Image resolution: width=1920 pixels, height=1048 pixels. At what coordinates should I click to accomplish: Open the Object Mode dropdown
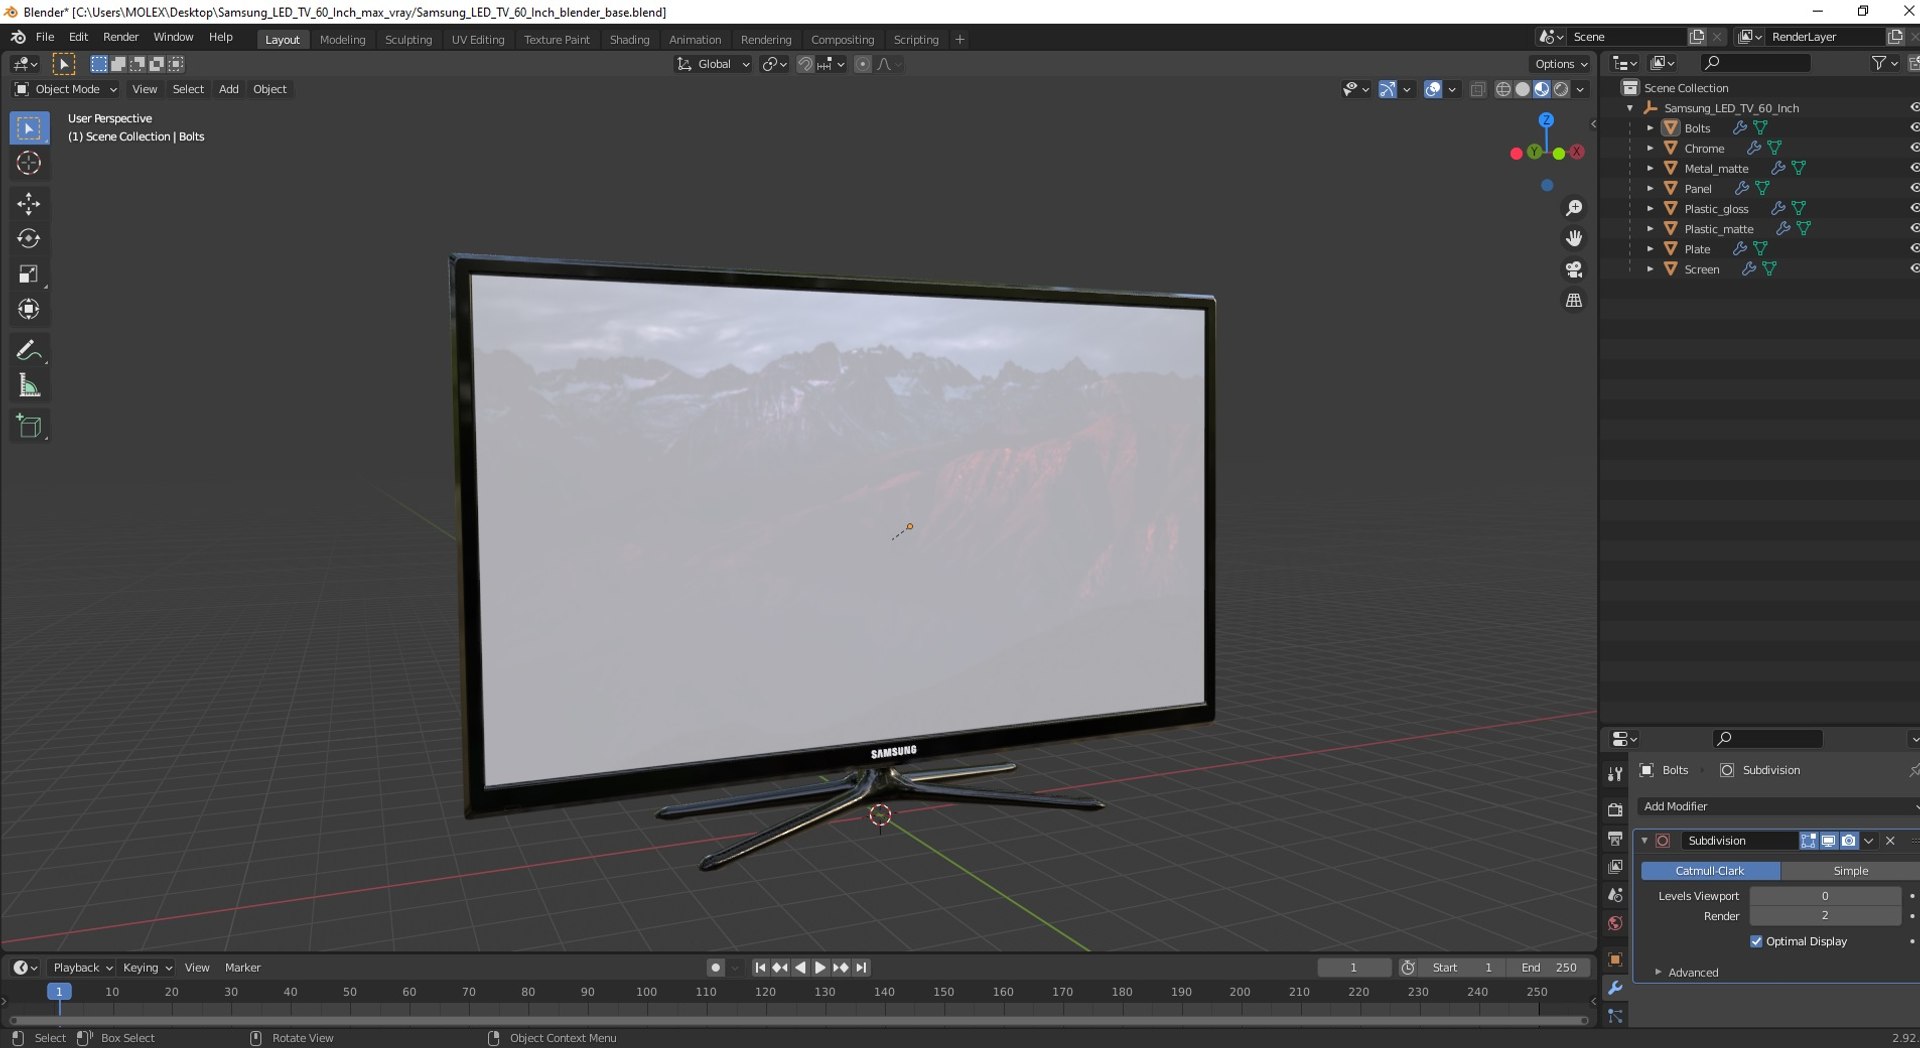click(x=66, y=89)
